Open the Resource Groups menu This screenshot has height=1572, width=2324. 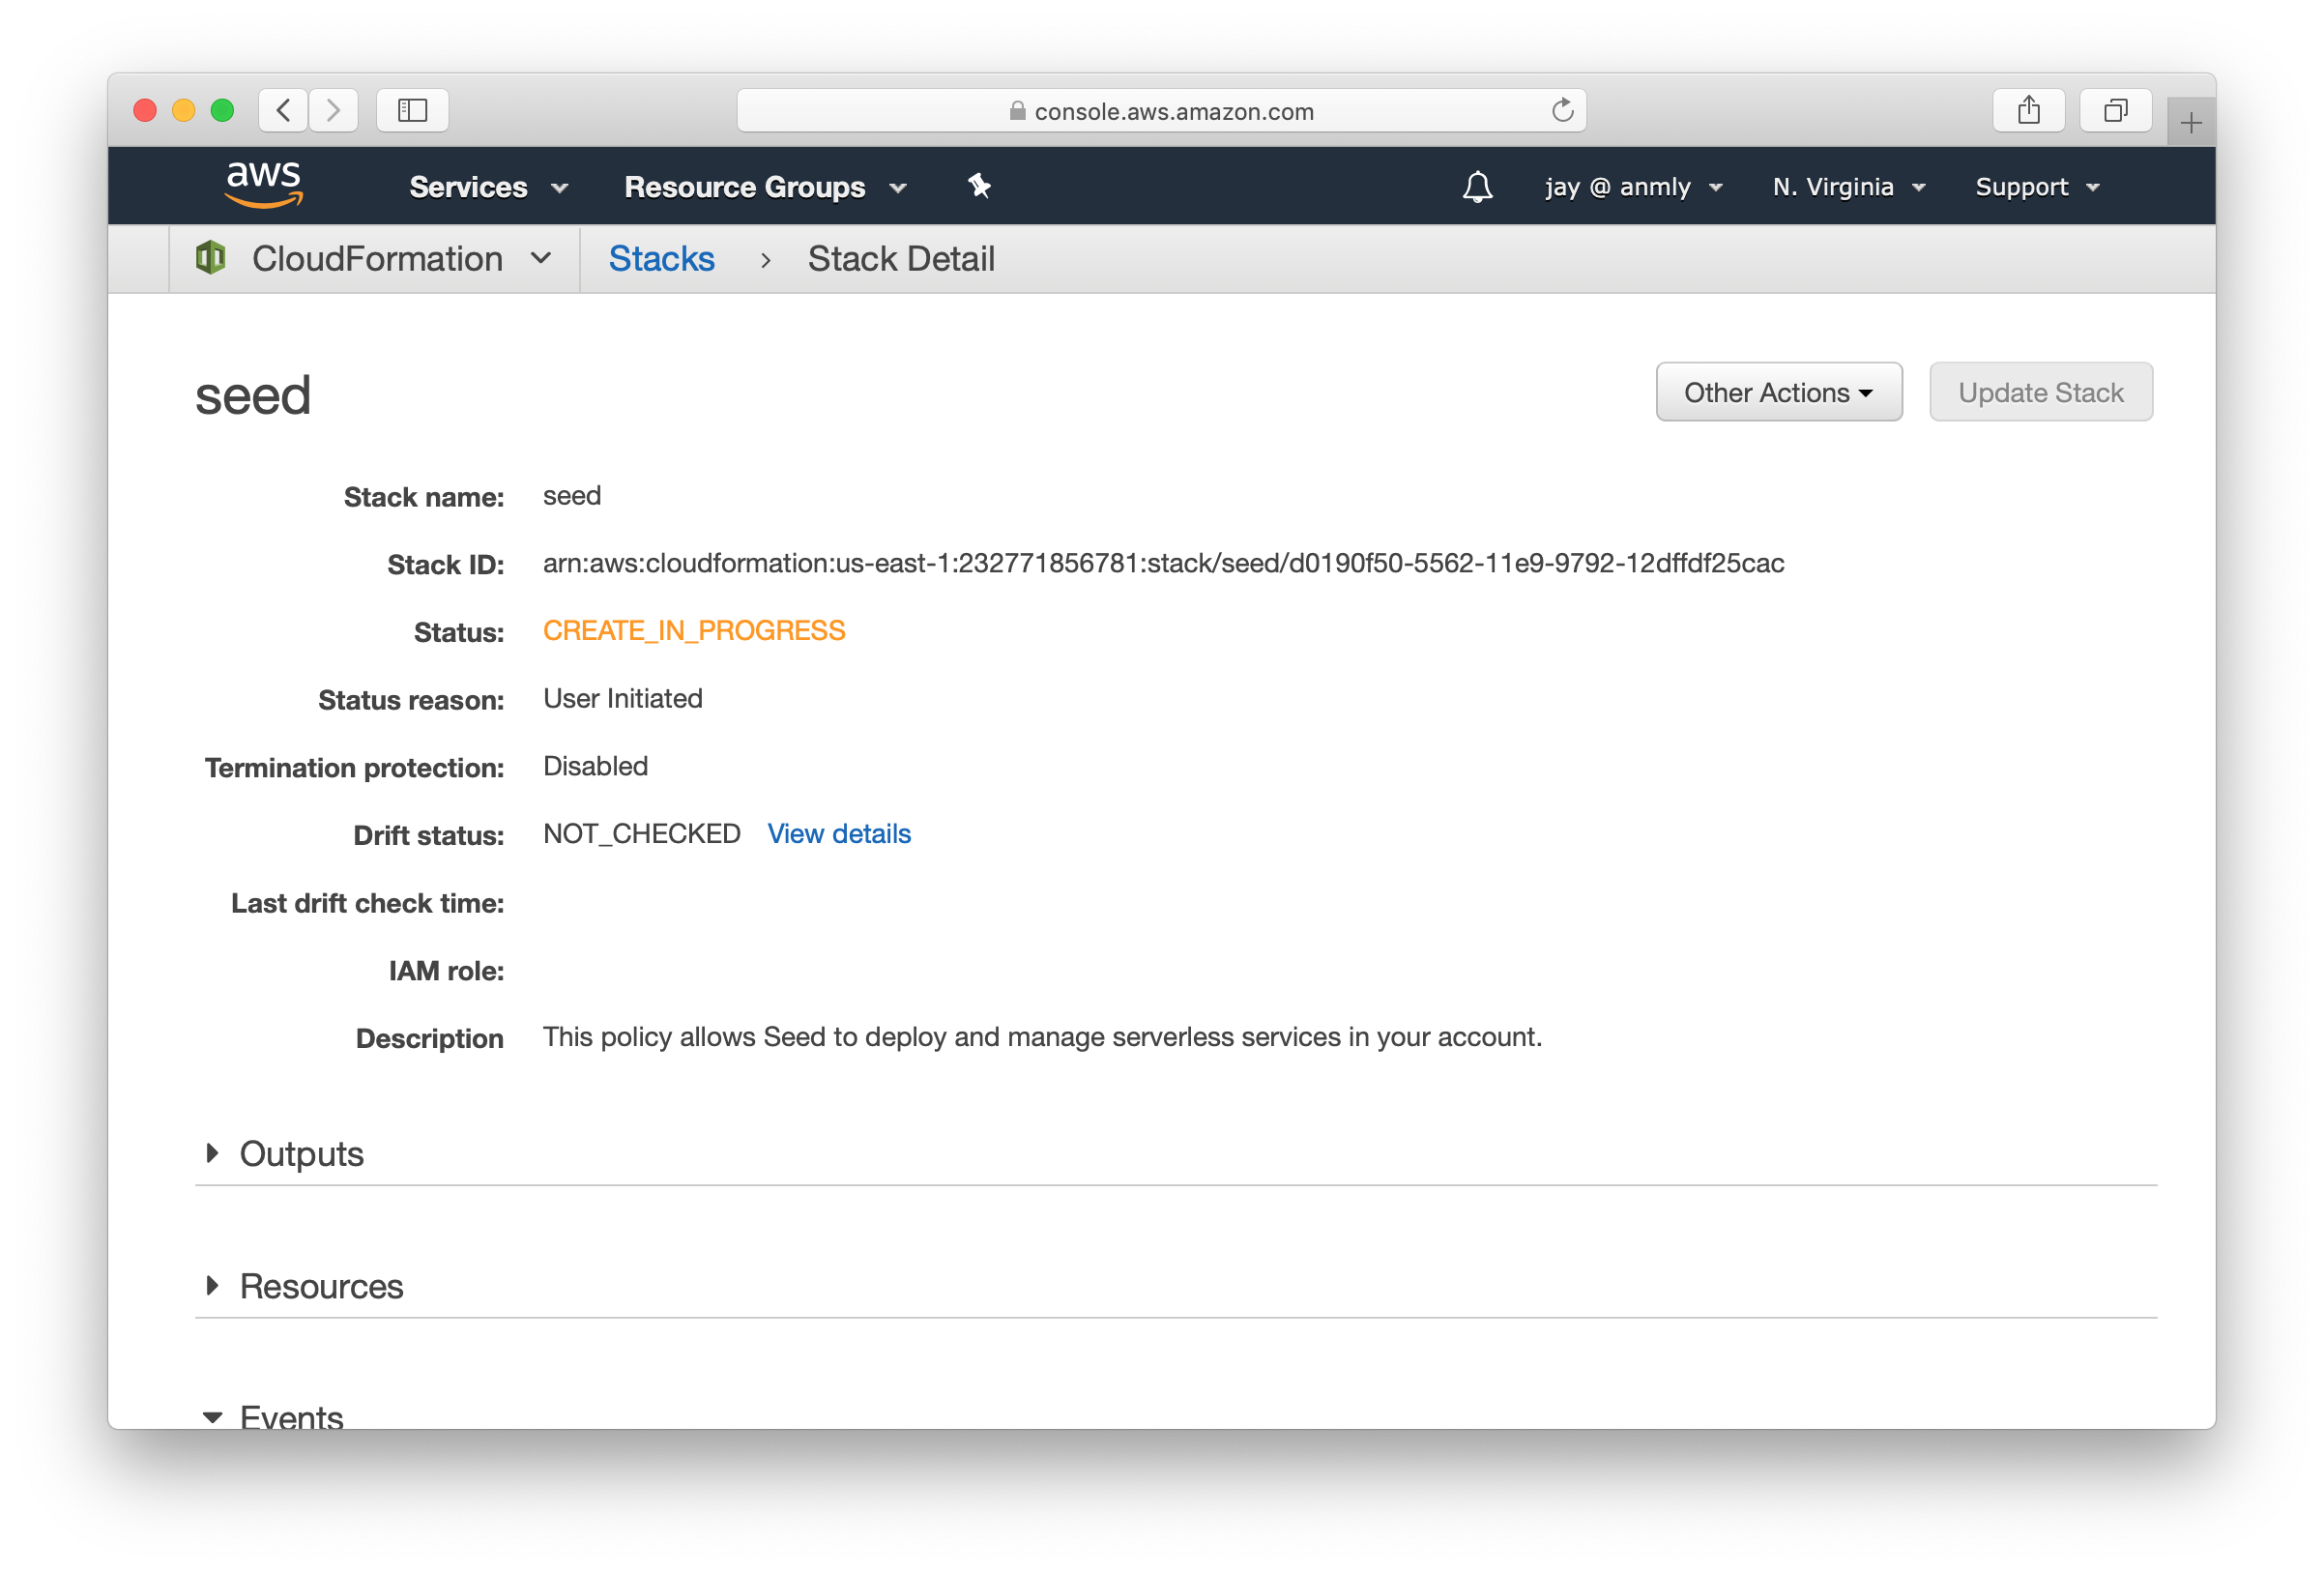tap(765, 187)
